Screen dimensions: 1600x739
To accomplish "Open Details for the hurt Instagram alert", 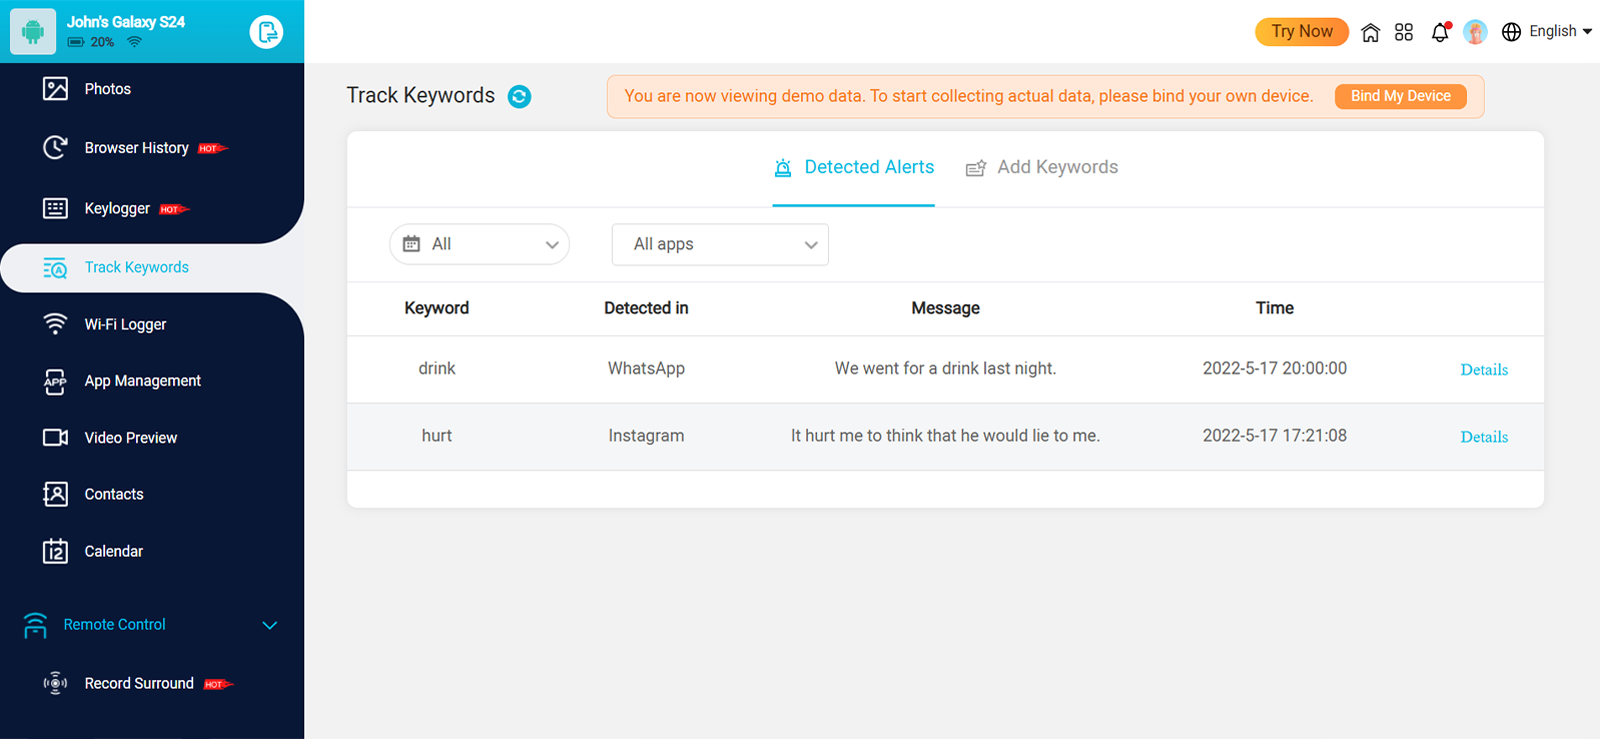I will 1484,437.
